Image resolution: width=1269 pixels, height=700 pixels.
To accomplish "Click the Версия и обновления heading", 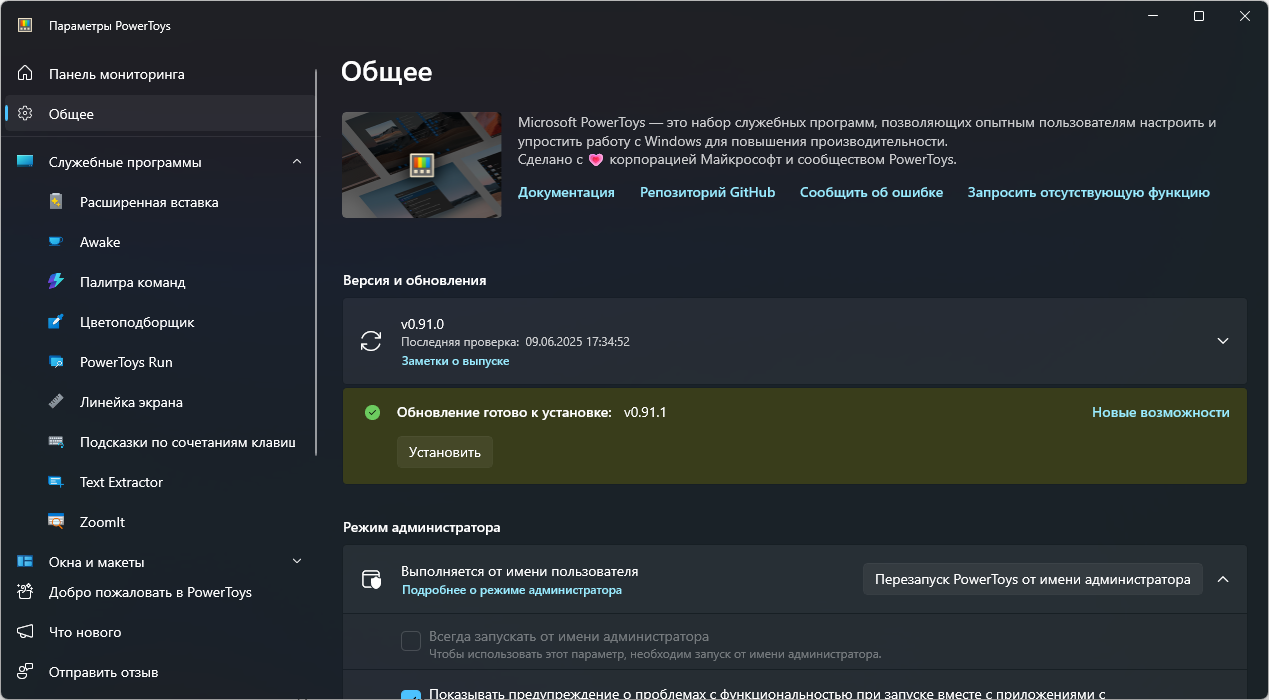I will (415, 281).
